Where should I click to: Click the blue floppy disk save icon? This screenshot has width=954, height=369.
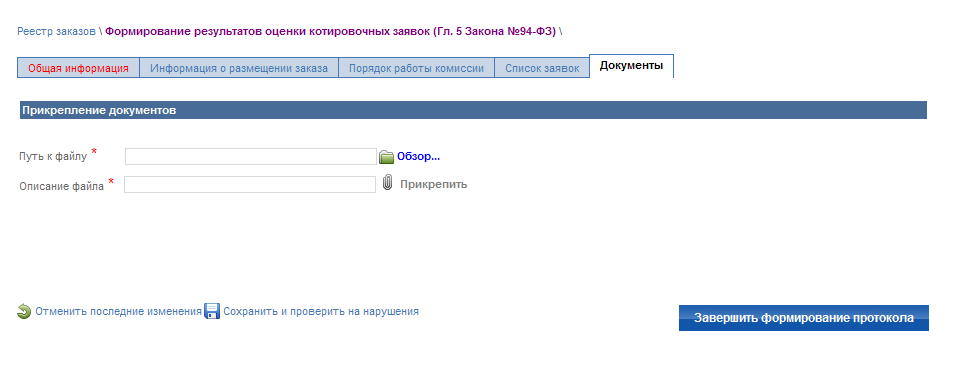(212, 312)
